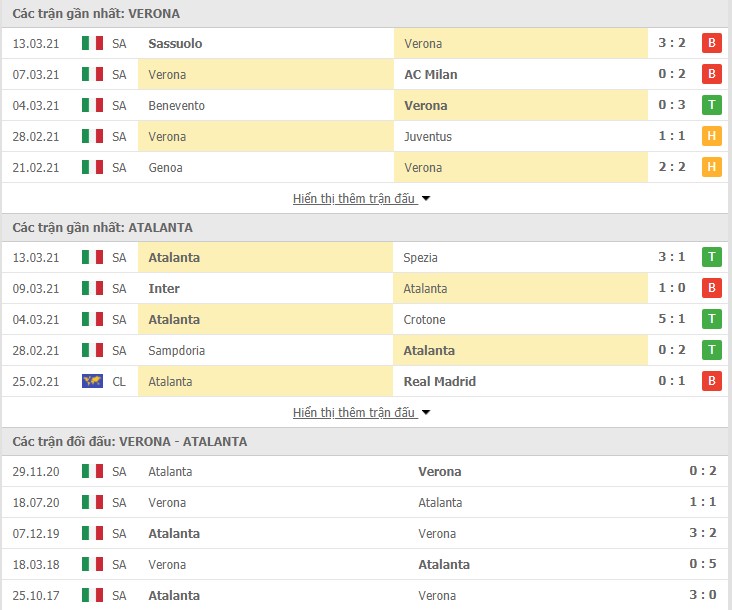Open the 0 : 5 result from 18.03.18
This screenshot has height=610, width=732.
tap(703, 564)
